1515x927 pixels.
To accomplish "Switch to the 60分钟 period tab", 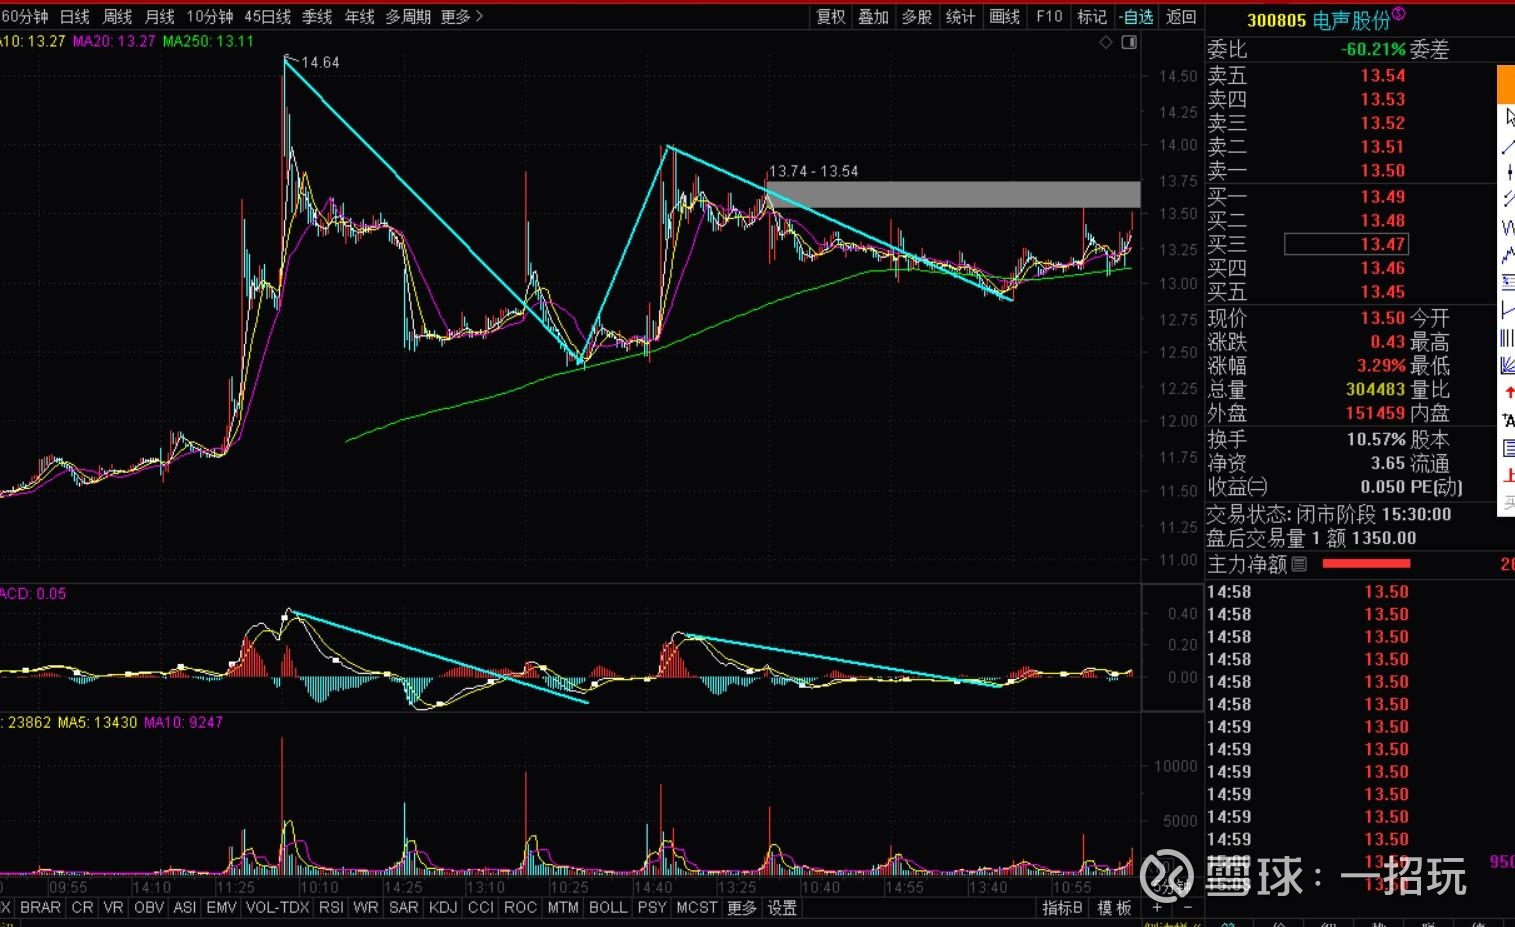I will (x=25, y=16).
